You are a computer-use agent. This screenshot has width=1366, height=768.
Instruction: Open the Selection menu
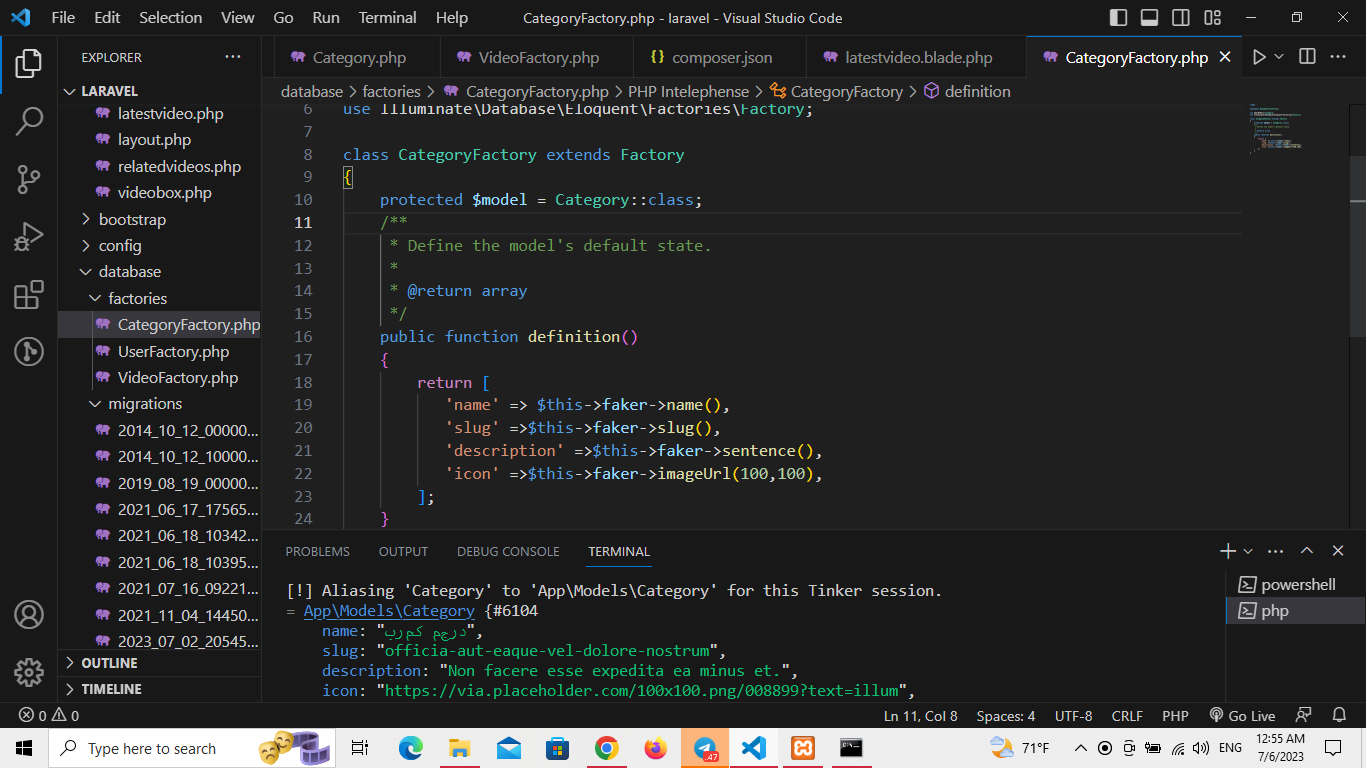[x=170, y=18]
